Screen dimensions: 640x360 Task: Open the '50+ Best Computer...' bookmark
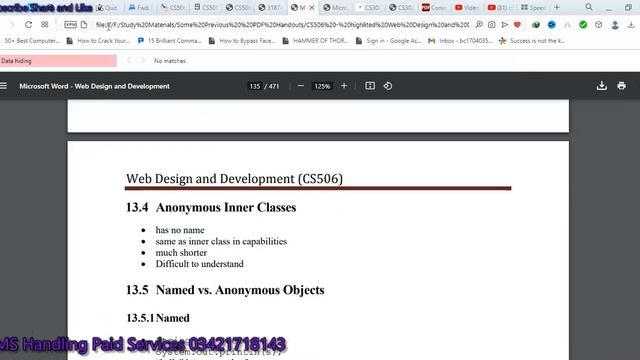pos(32,41)
